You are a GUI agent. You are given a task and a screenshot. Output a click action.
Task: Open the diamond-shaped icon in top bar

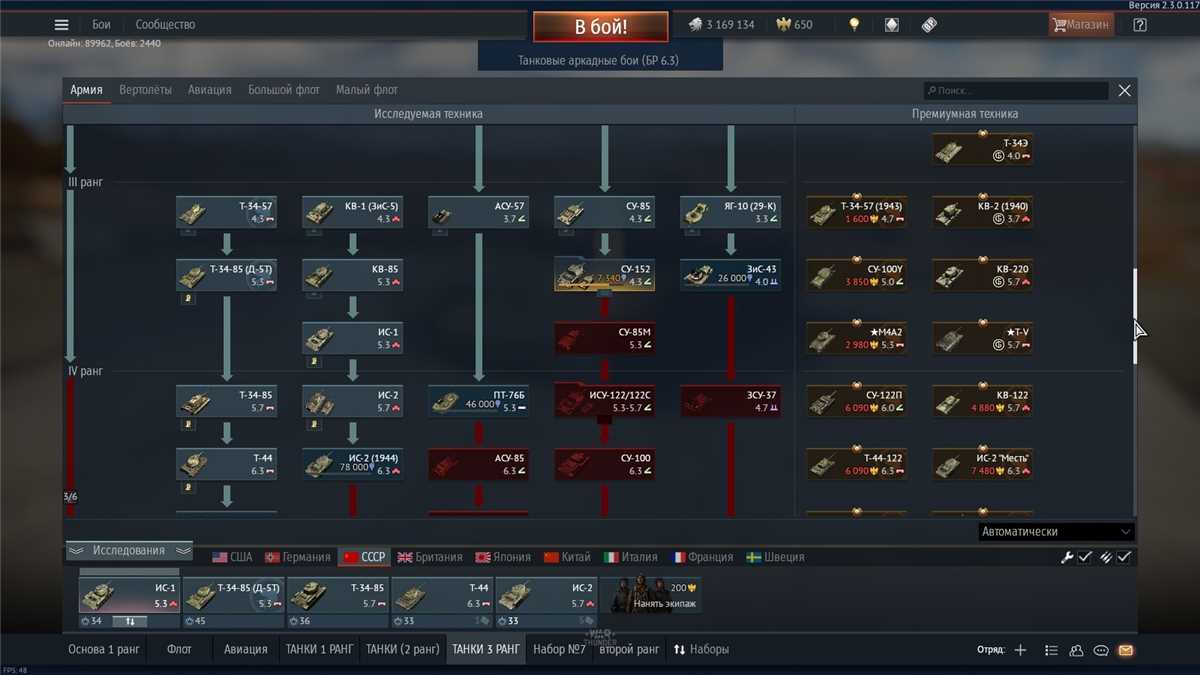click(892, 25)
